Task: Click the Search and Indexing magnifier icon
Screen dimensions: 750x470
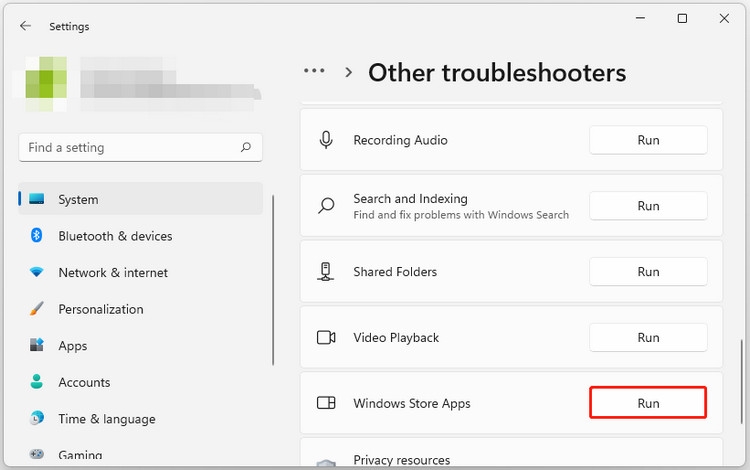Action: pos(326,206)
